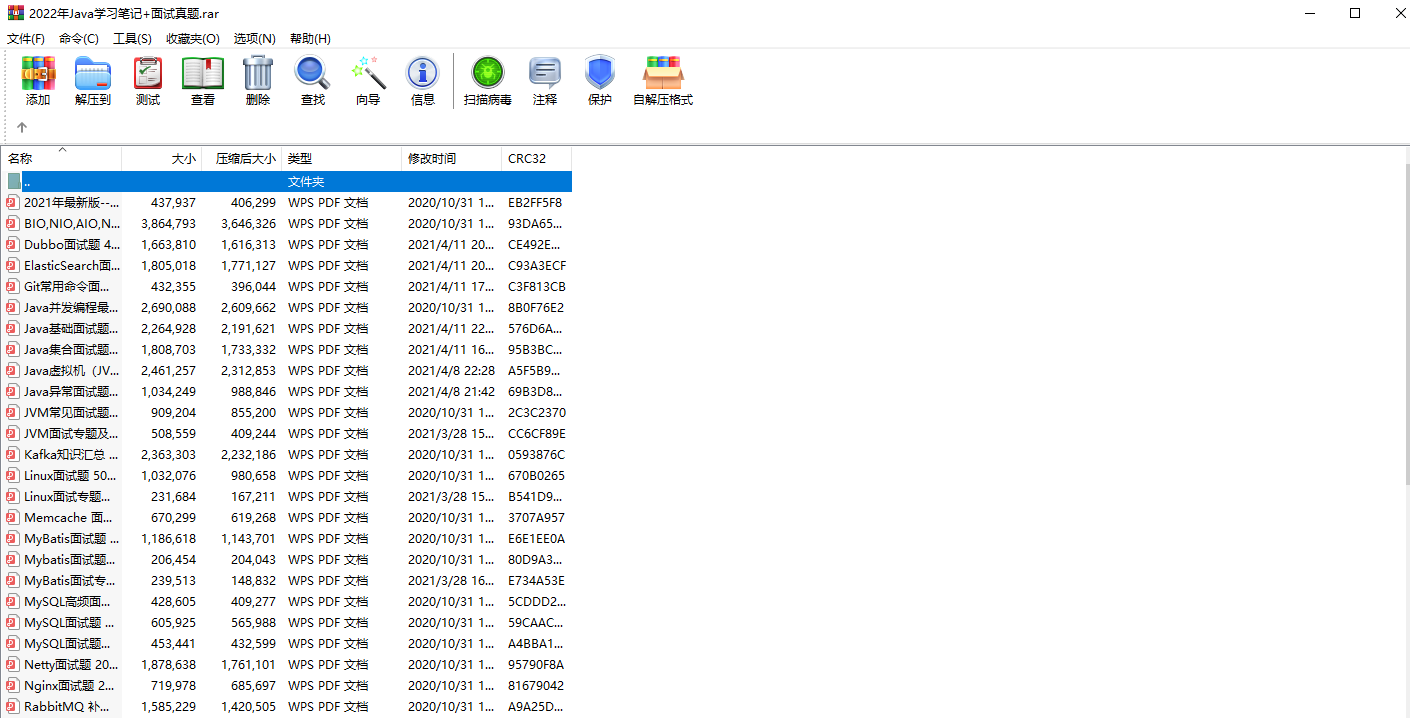The image size is (1410, 718).
Task: Click PDF icon of Dubbo面试题 file
Action: 12,244
